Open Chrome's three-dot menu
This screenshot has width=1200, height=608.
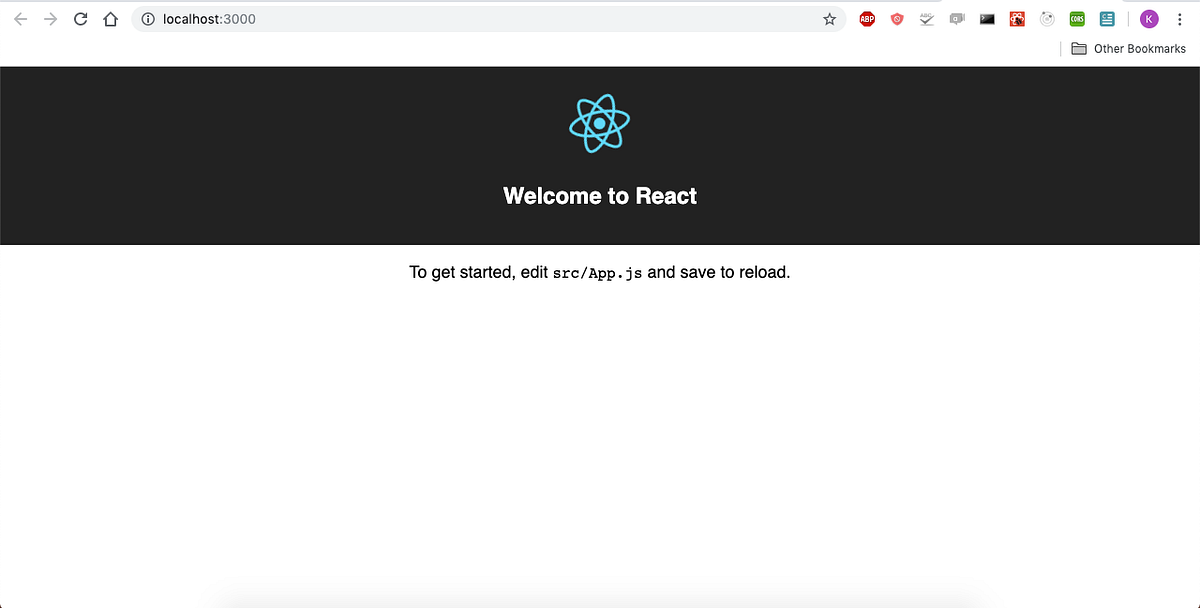(x=1179, y=18)
